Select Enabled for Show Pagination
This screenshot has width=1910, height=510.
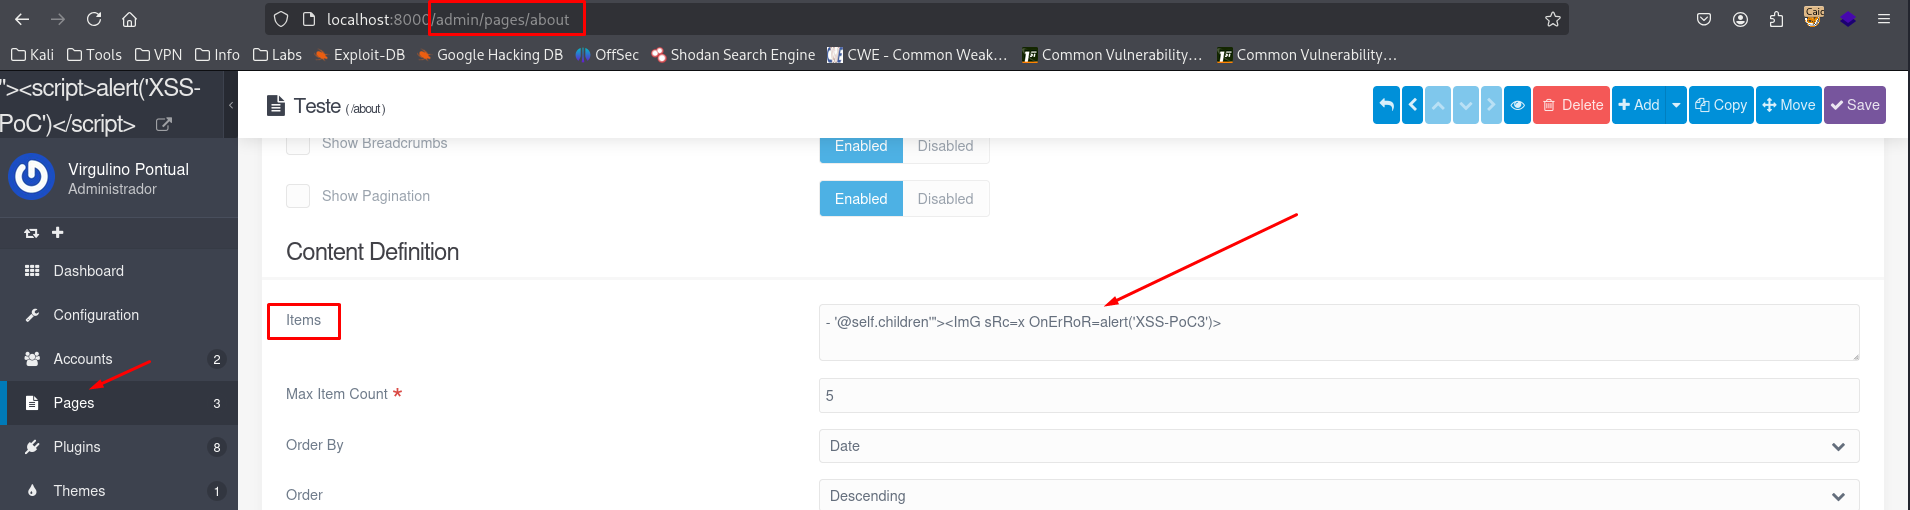[861, 199]
